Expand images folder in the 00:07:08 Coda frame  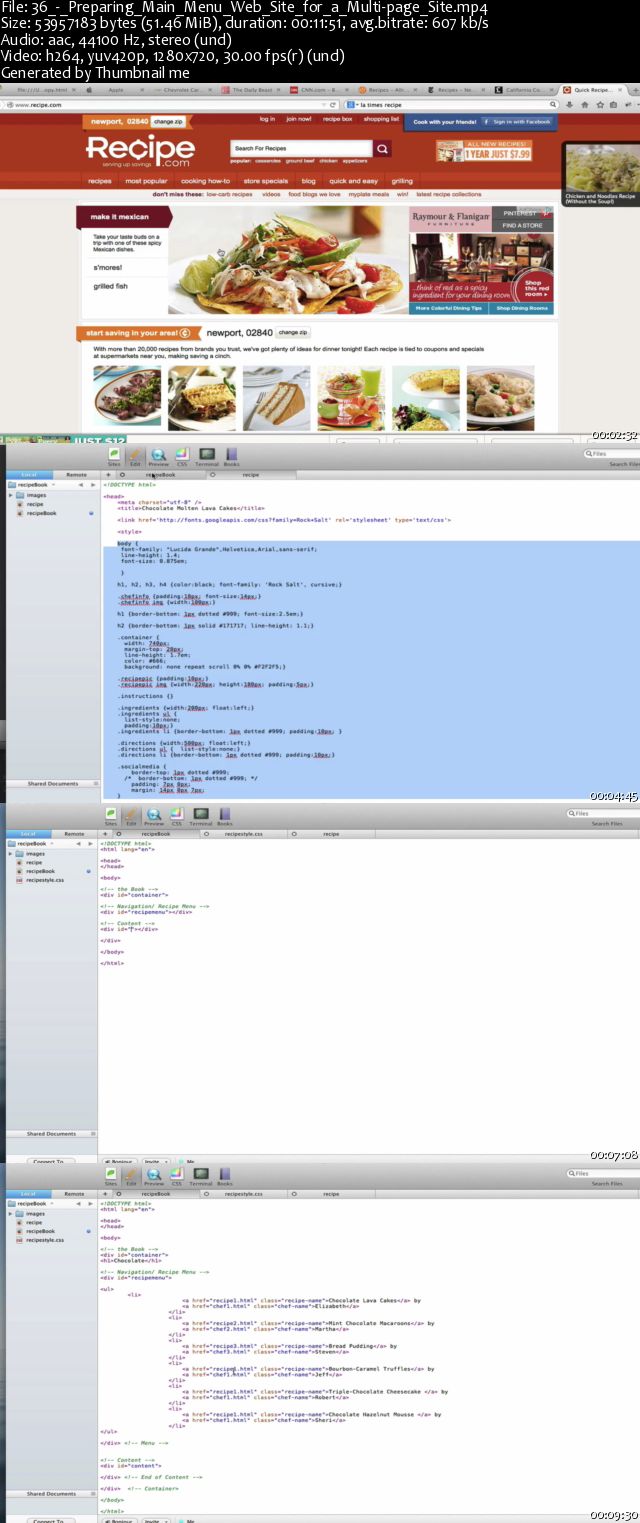pos(11,854)
